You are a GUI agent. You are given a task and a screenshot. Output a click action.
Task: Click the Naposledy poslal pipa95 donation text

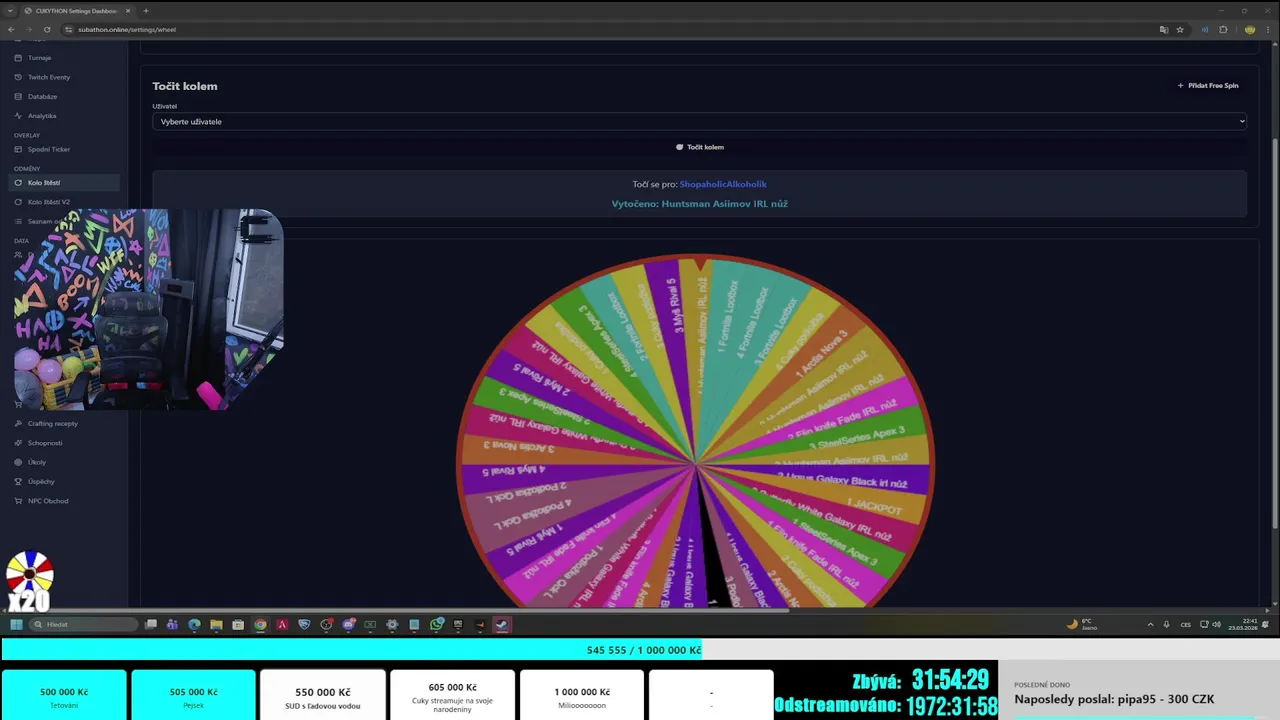click(1114, 699)
